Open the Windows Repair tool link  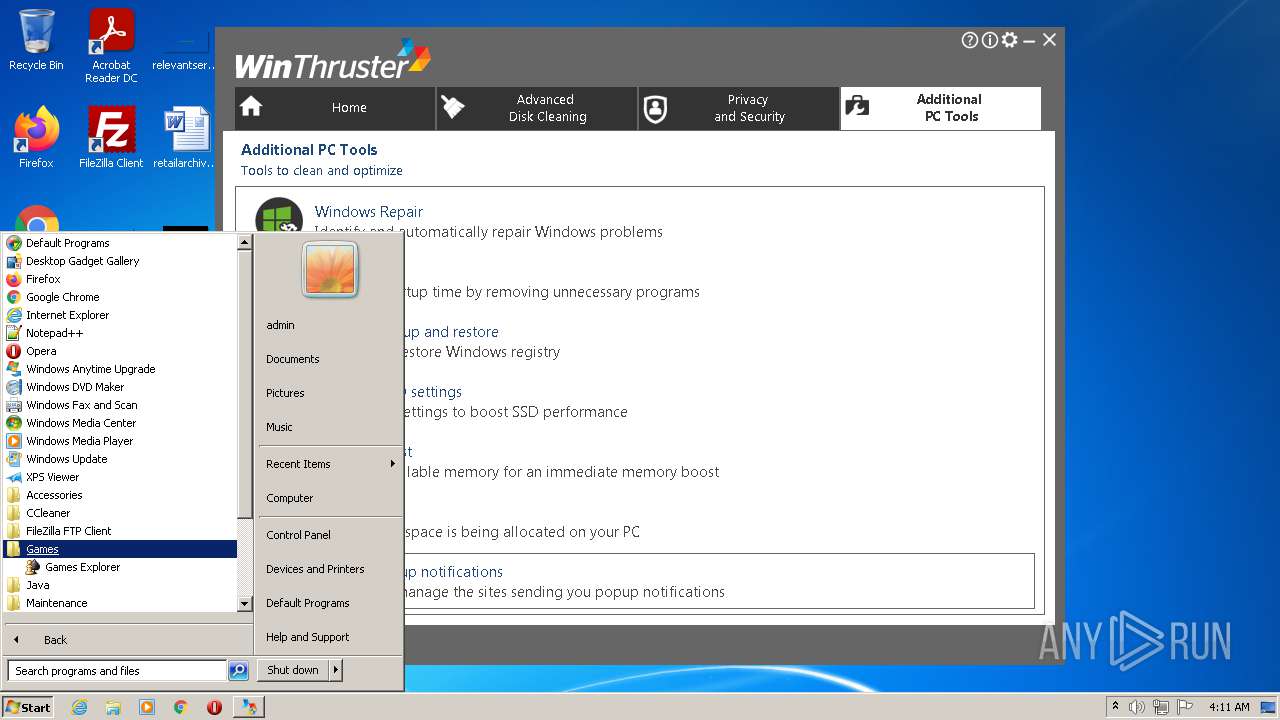369,212
